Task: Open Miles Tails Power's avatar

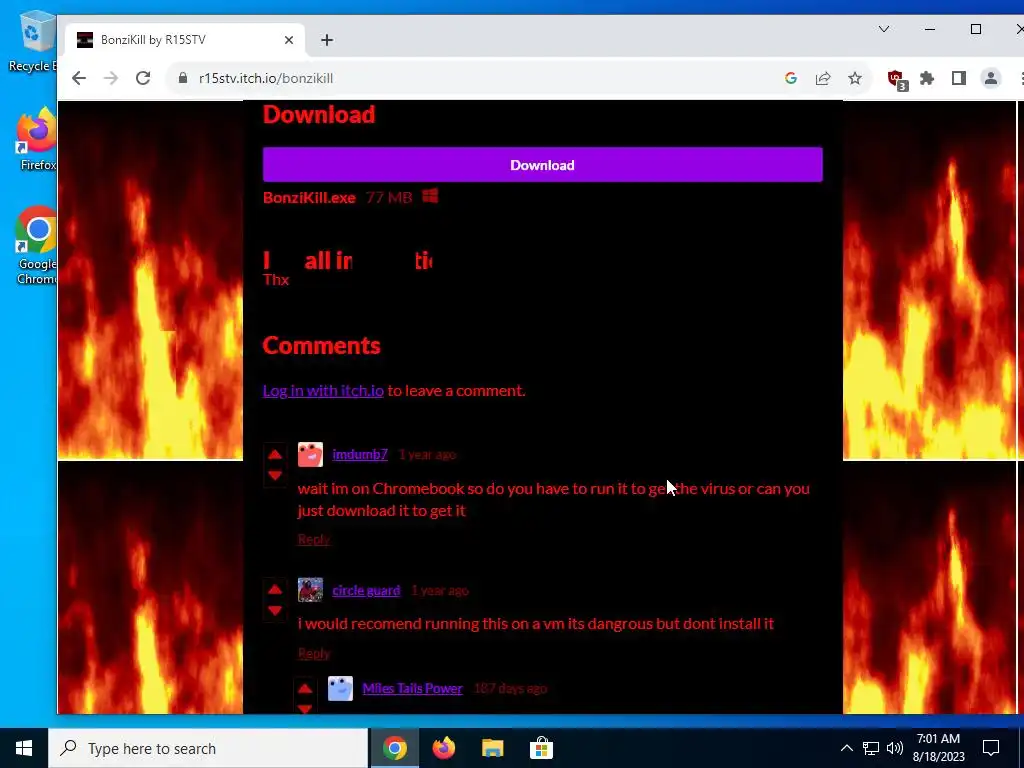Action: [x=340, y=688]
